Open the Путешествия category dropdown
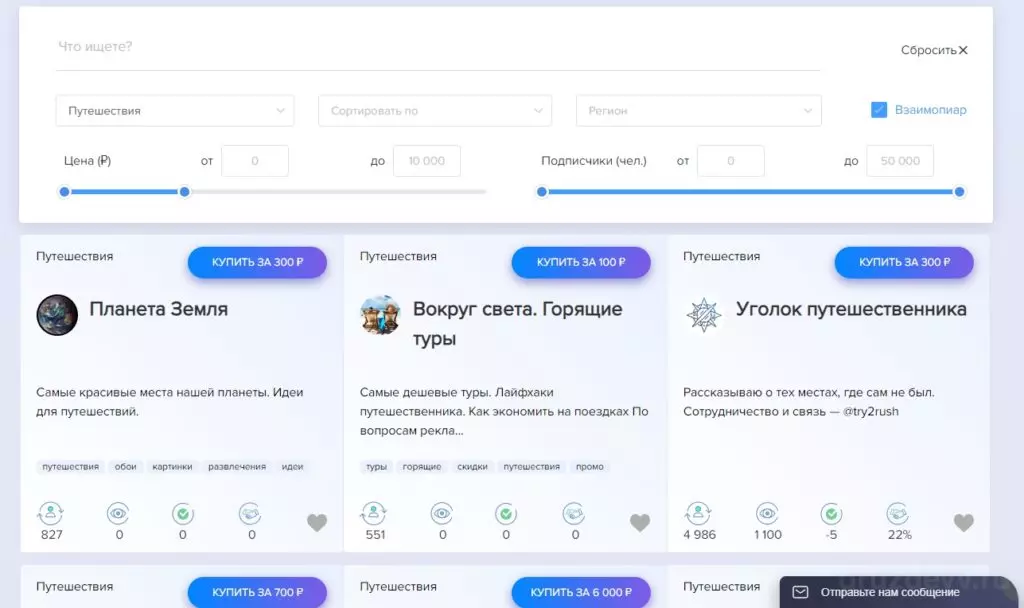 pyautogui.click(x=175, y=111)
